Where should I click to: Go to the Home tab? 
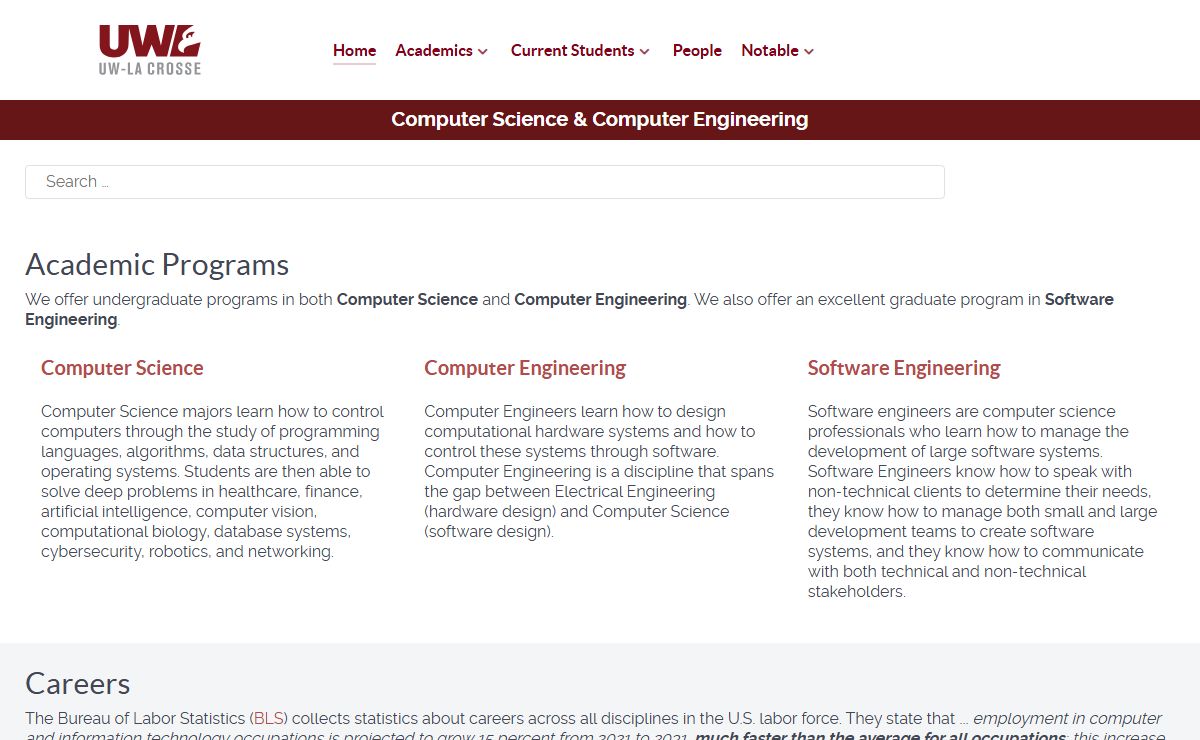coord(354,51)
